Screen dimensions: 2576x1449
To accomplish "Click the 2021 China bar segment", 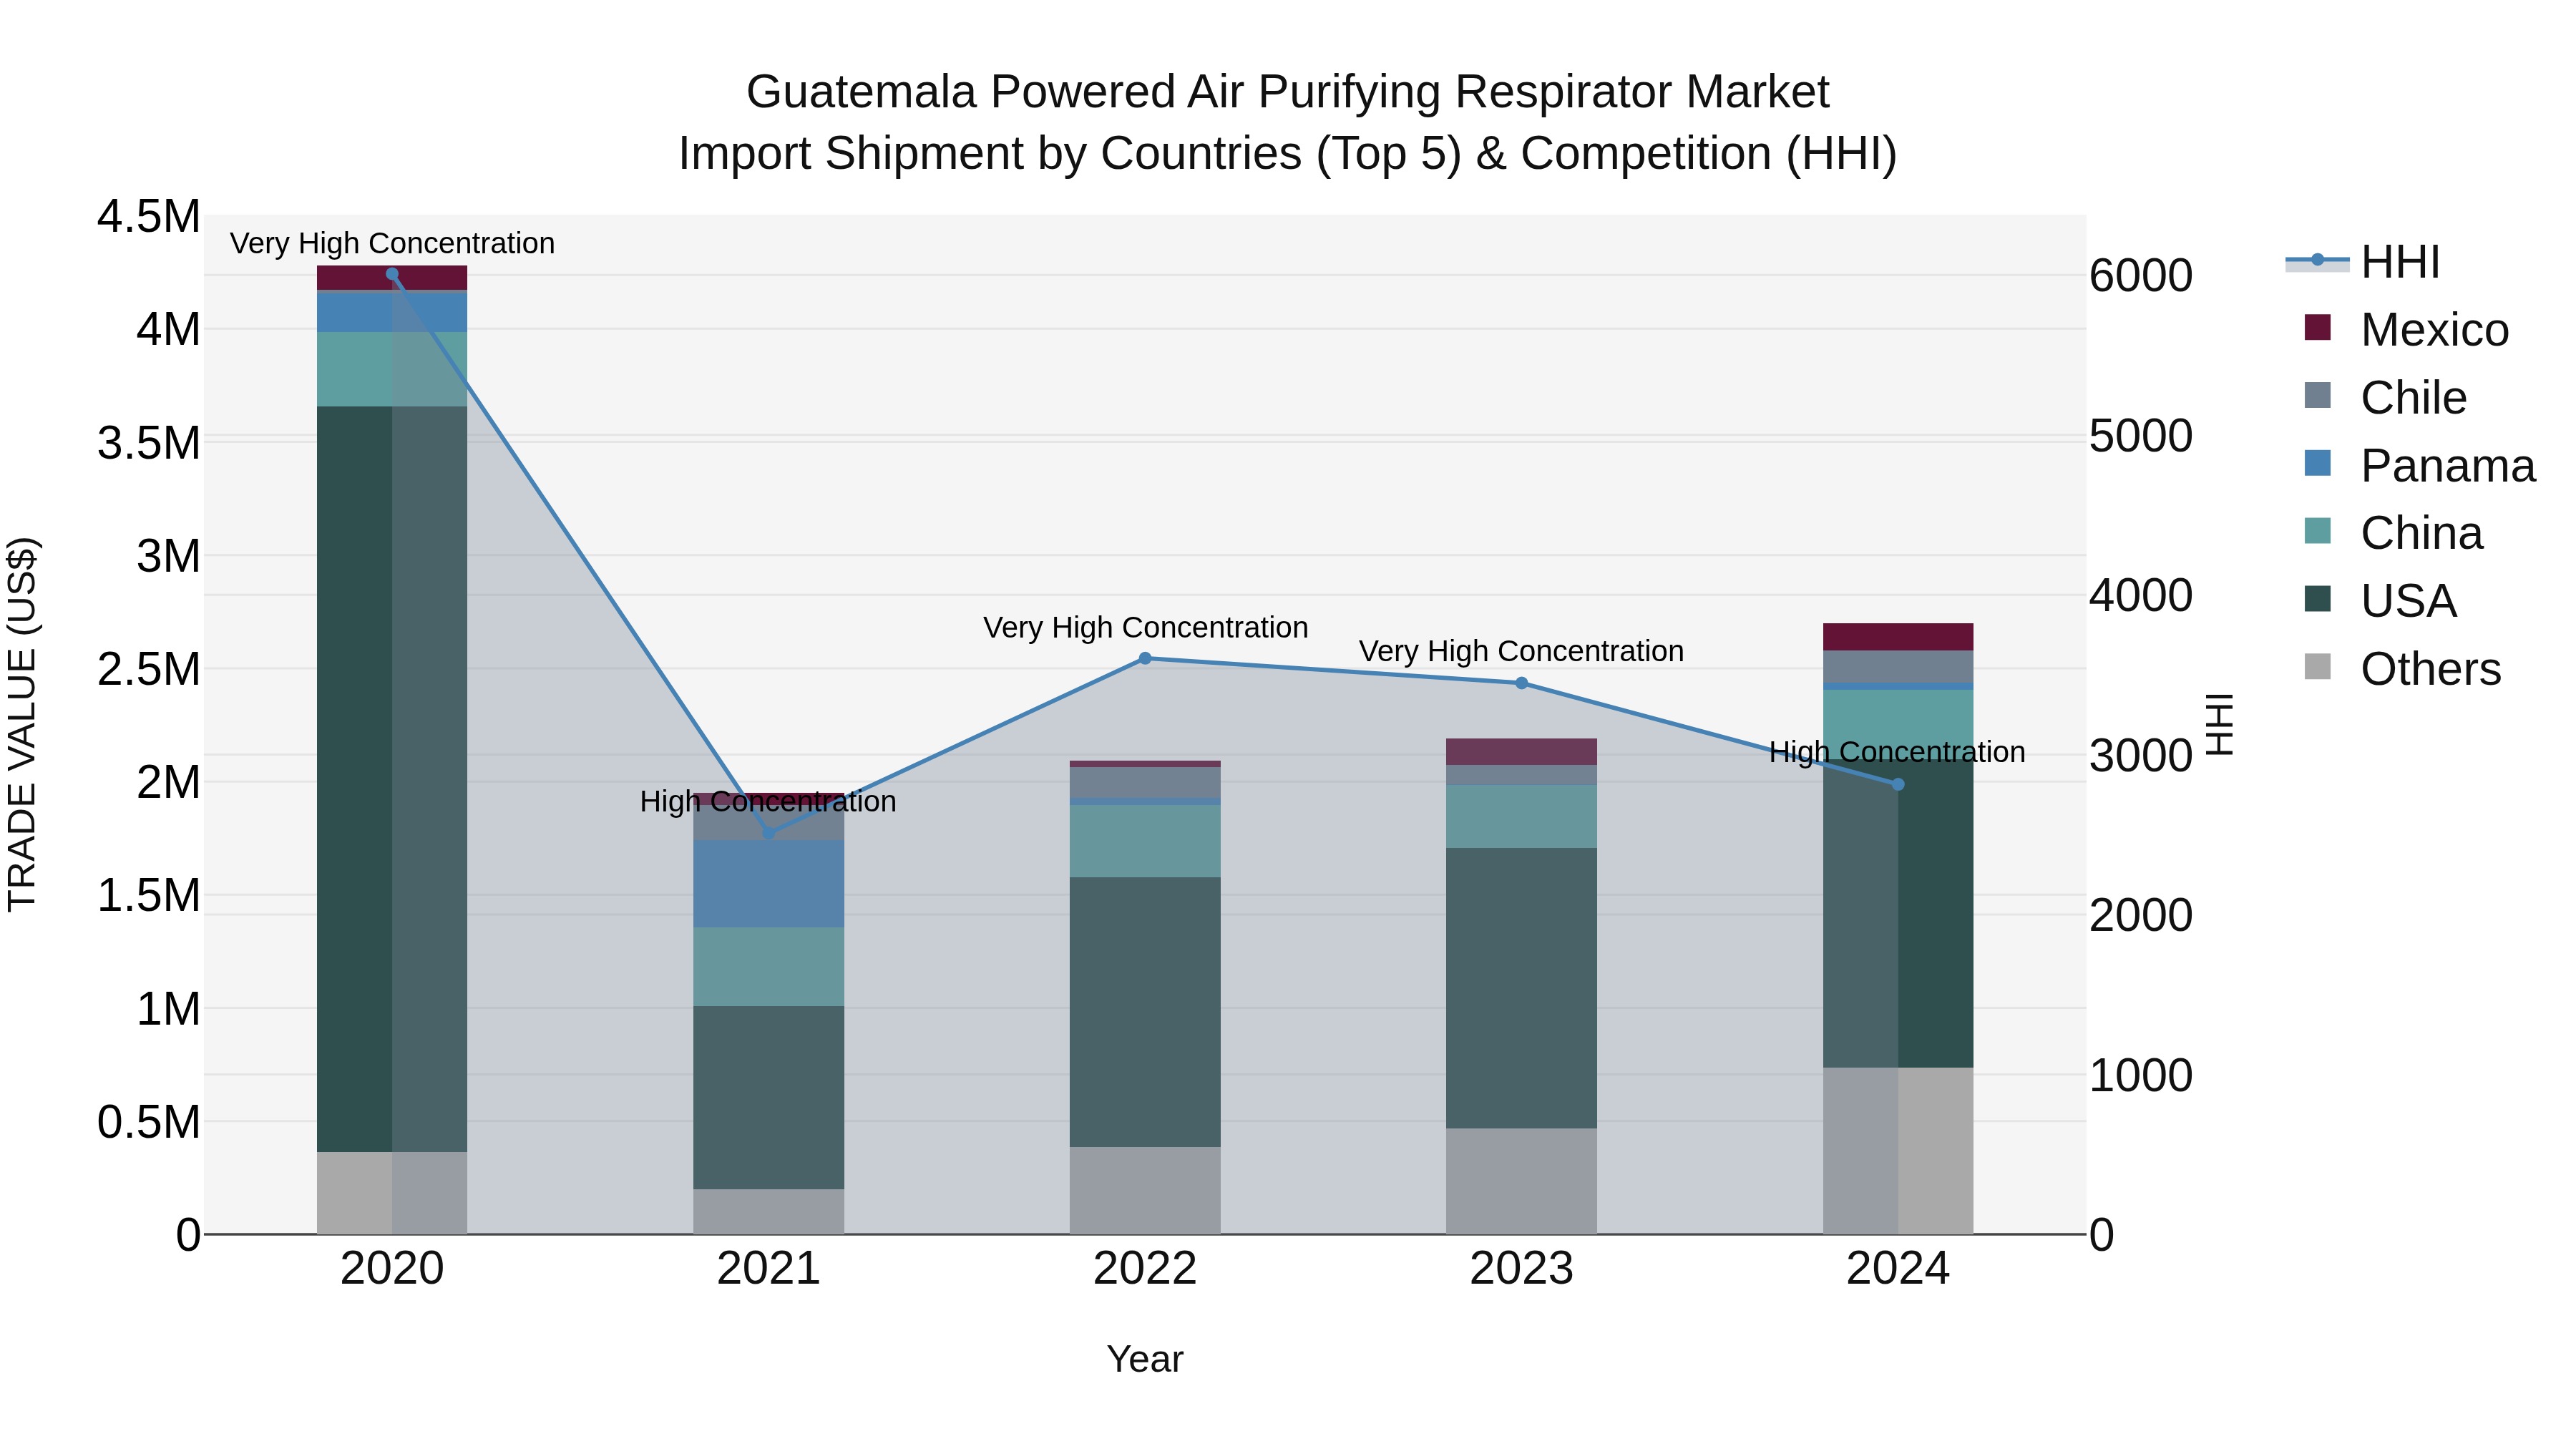I will (769, 967).
